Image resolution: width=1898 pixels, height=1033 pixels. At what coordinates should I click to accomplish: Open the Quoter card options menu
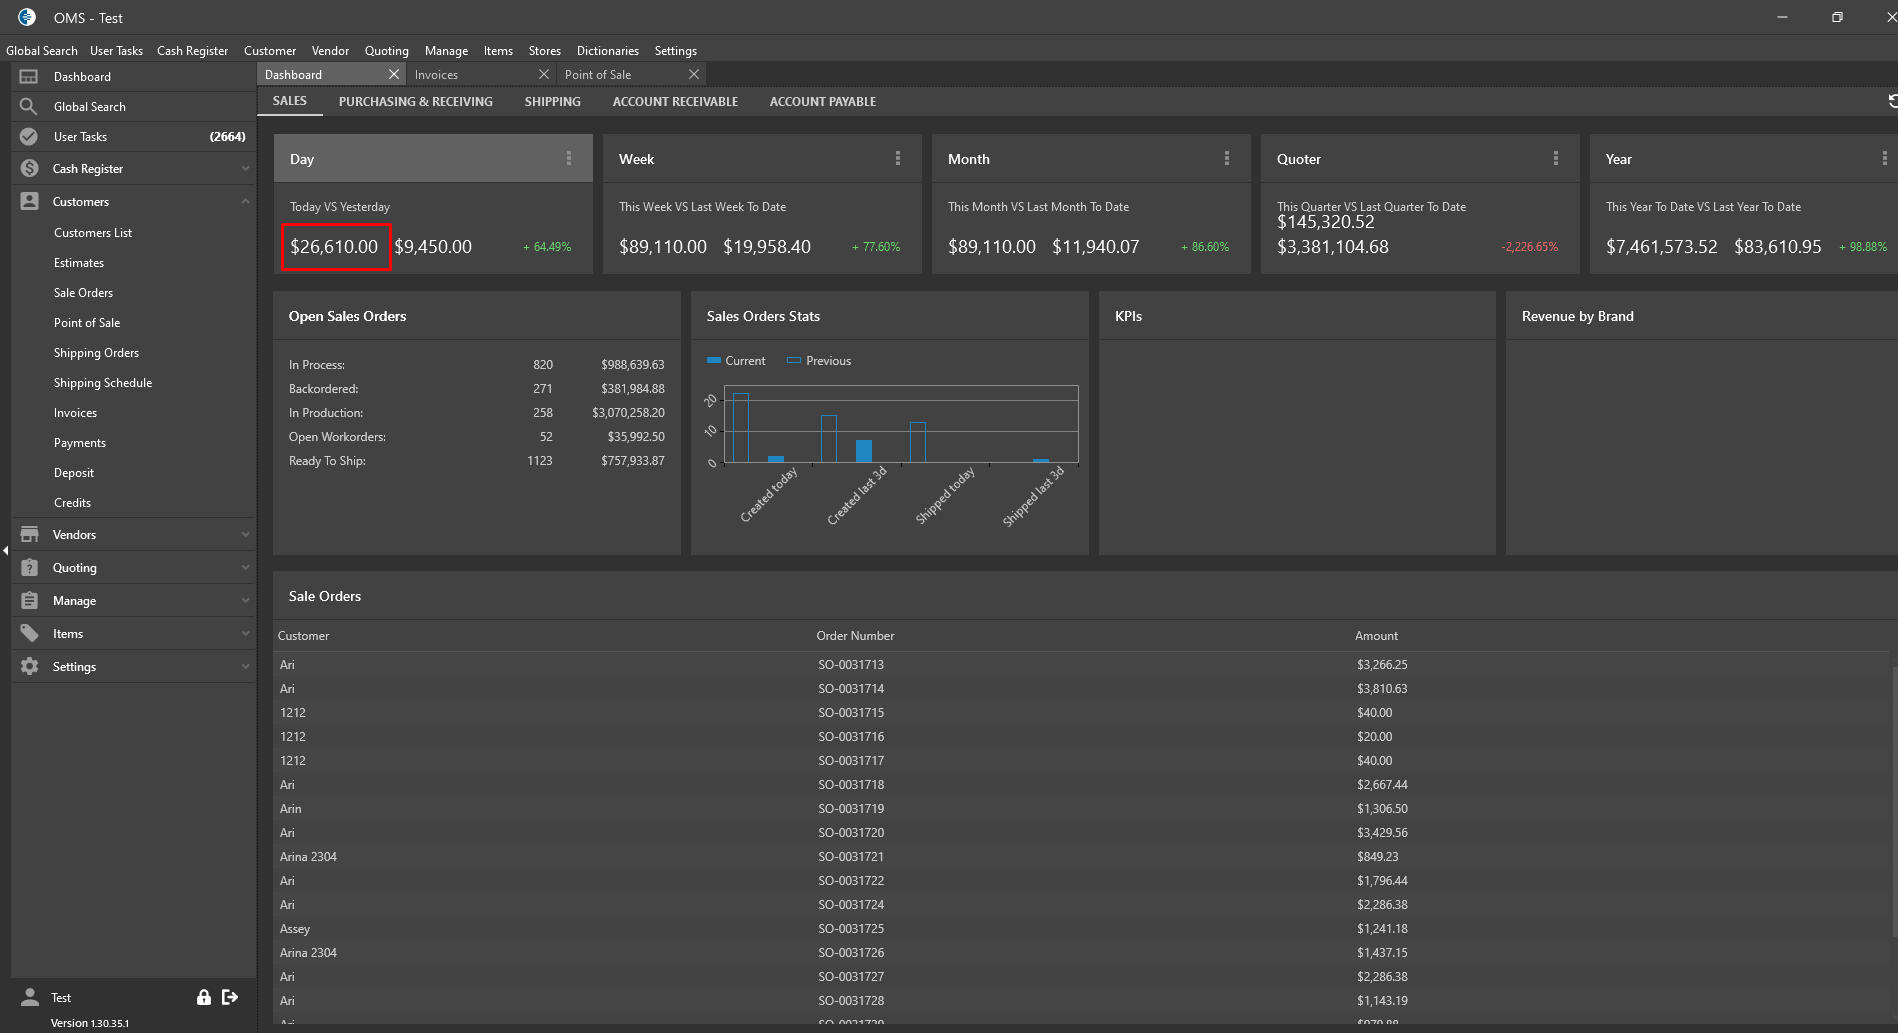[x=1556, y=159]
